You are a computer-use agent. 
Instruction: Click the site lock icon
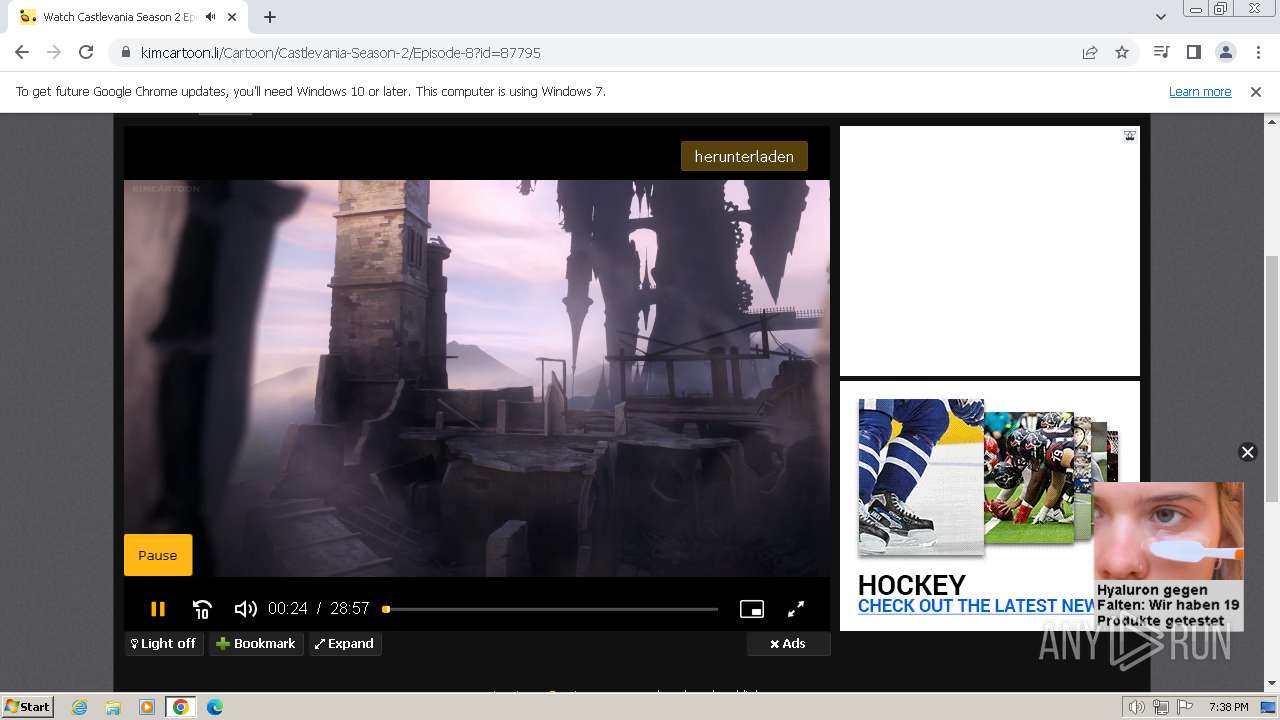pos(125,53)
